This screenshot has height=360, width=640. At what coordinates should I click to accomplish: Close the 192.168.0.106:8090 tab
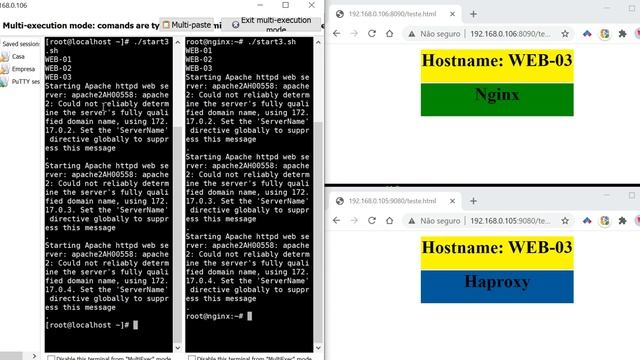point(452,14)
